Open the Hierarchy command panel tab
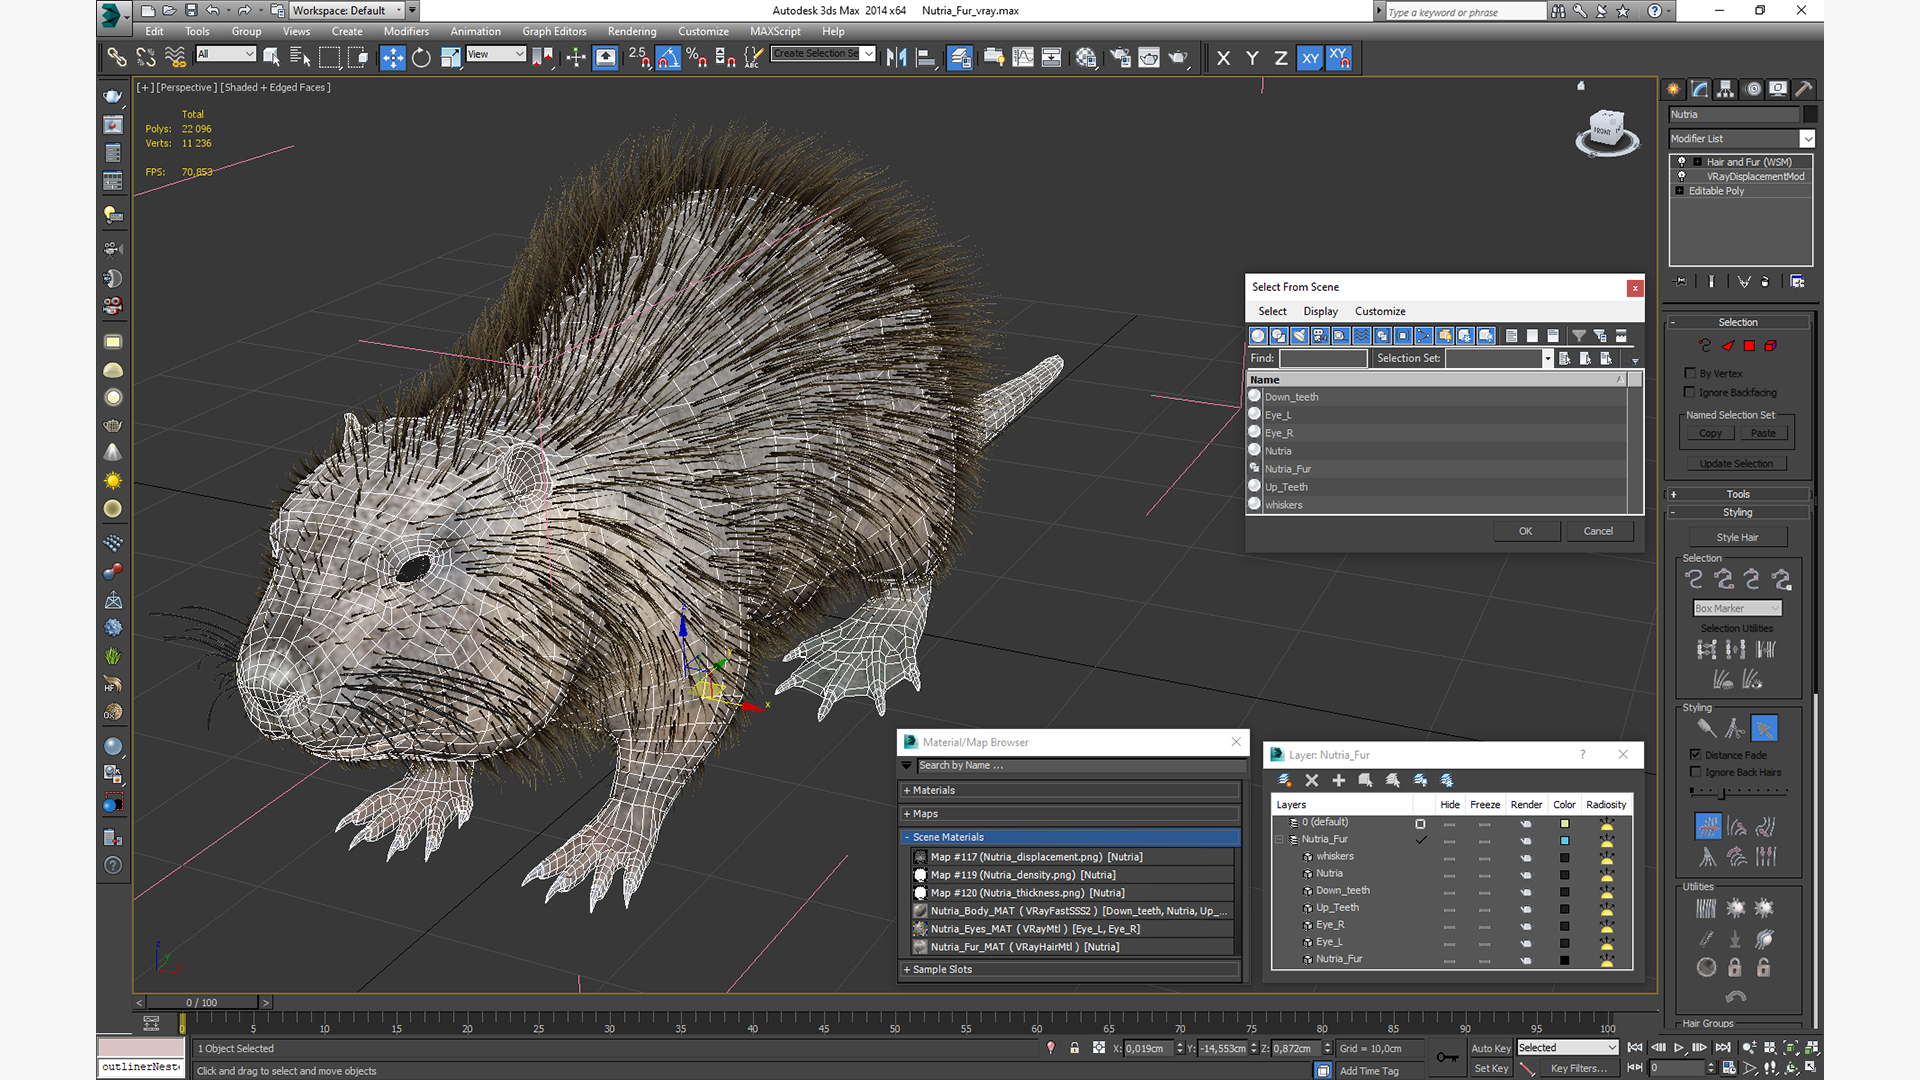Viewport: 1920px width, 1080px height. (x=1725, y=89)
